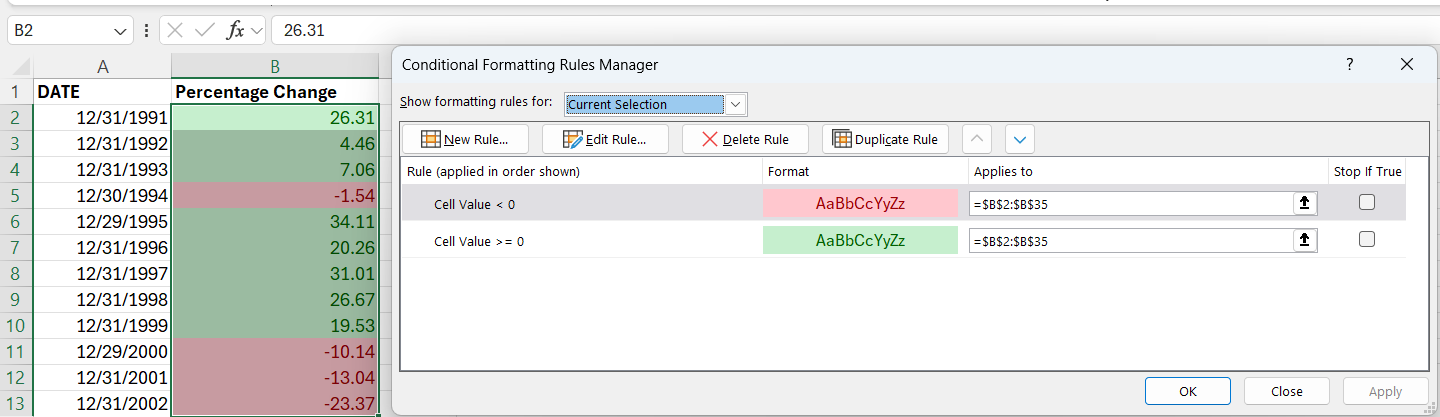Close the Rules Manager dialog with X

click(1407, 64)
